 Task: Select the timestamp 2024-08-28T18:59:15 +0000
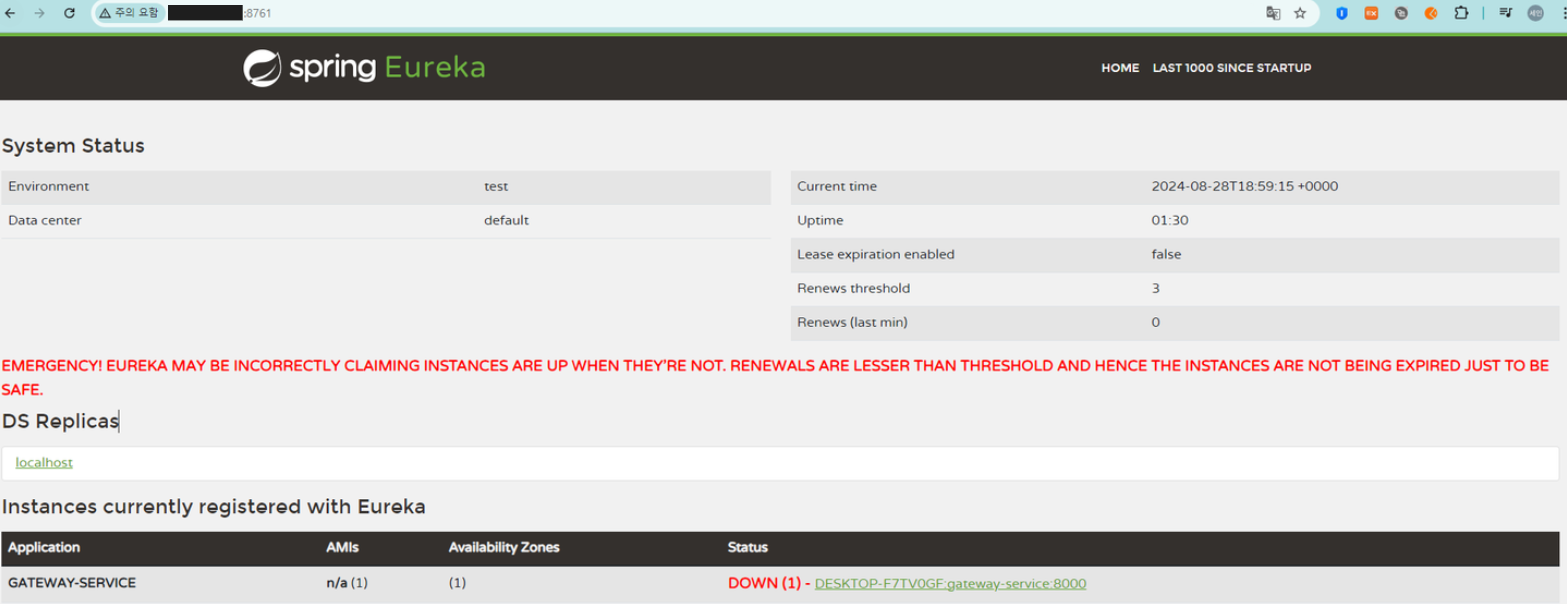pos(1245,186)
